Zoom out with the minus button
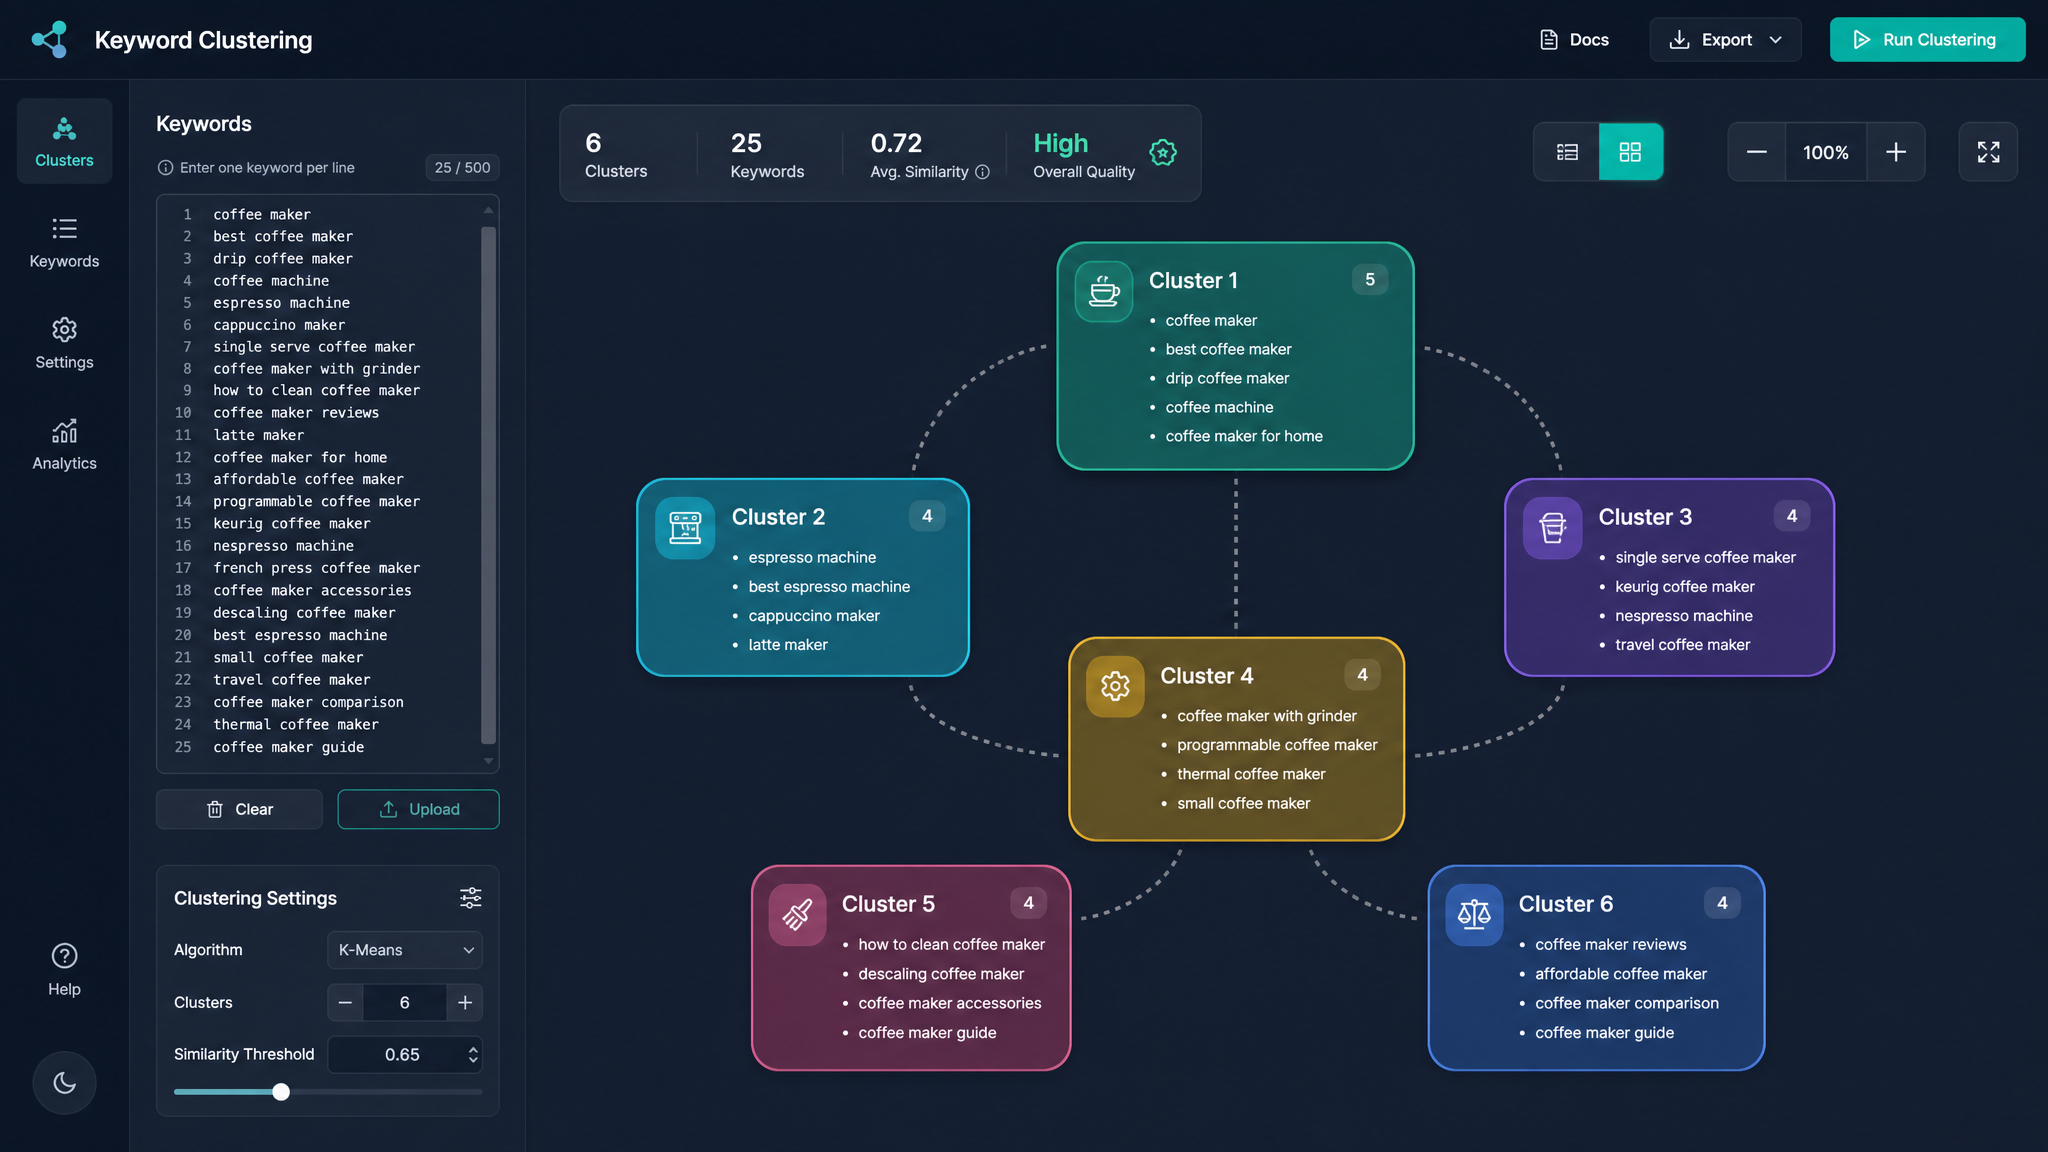This screenshot has height=1152, width=2048. tap(1756, 152)
